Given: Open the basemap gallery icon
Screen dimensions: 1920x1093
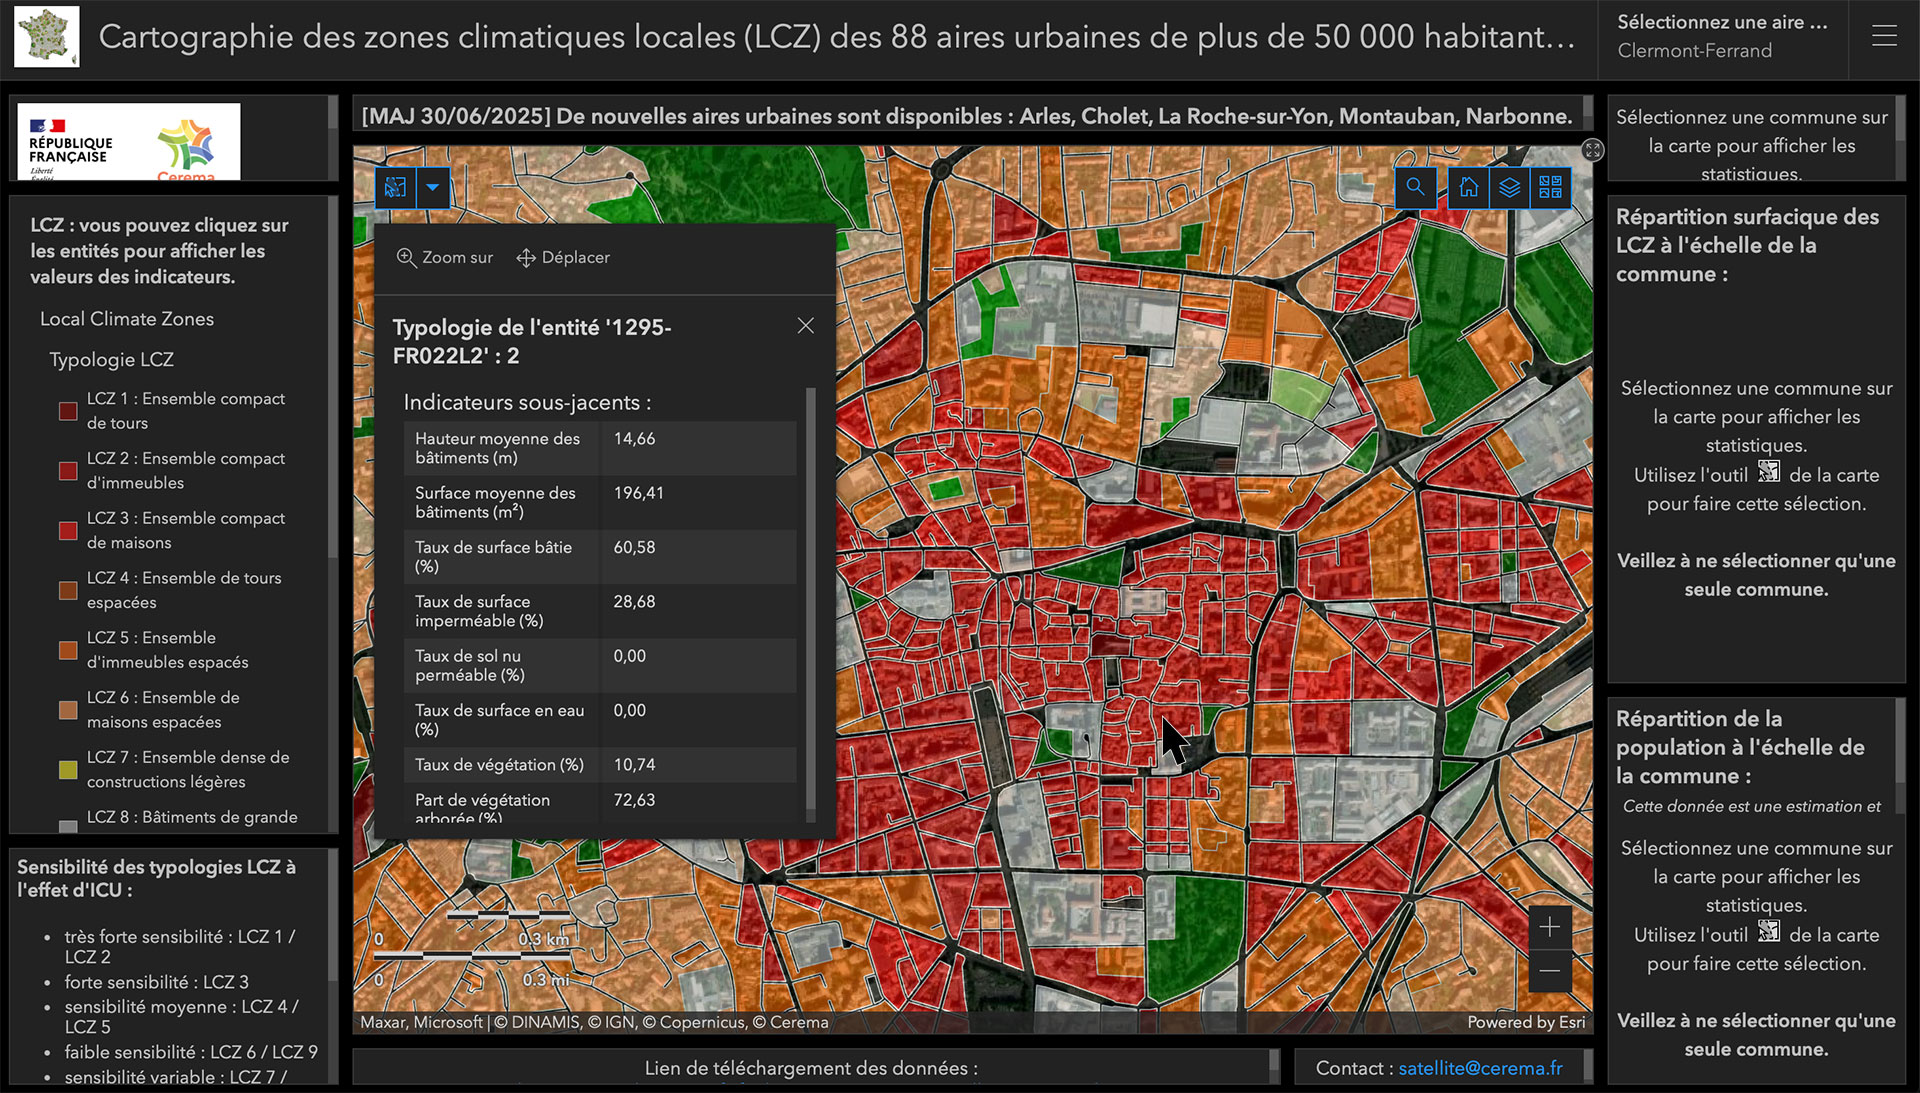Looking at the screenshot, I should 1550,187.
